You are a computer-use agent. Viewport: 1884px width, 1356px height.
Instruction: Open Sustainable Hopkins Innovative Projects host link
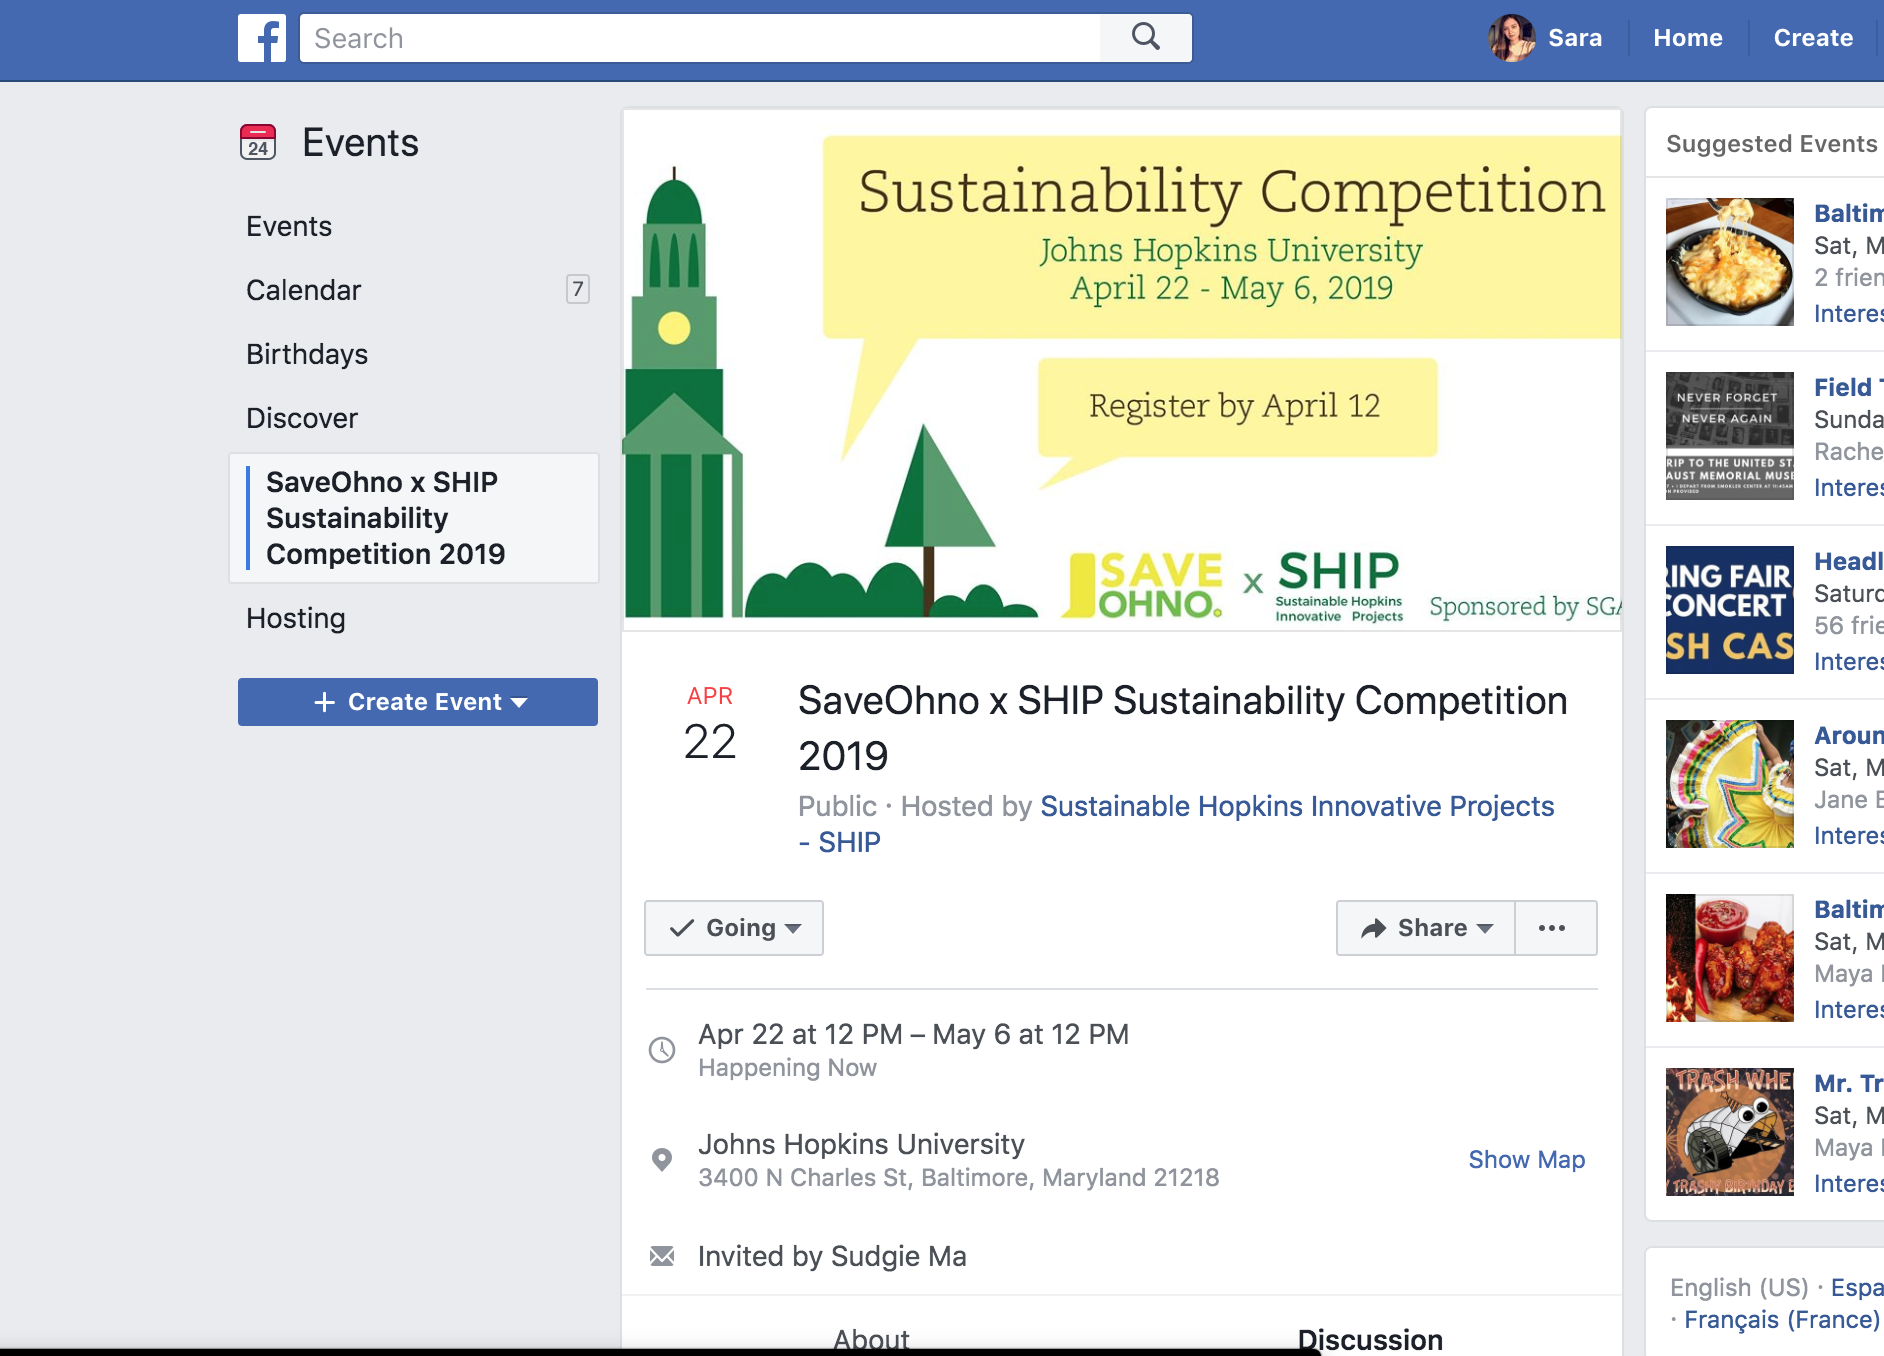(x=1296, y=806)
